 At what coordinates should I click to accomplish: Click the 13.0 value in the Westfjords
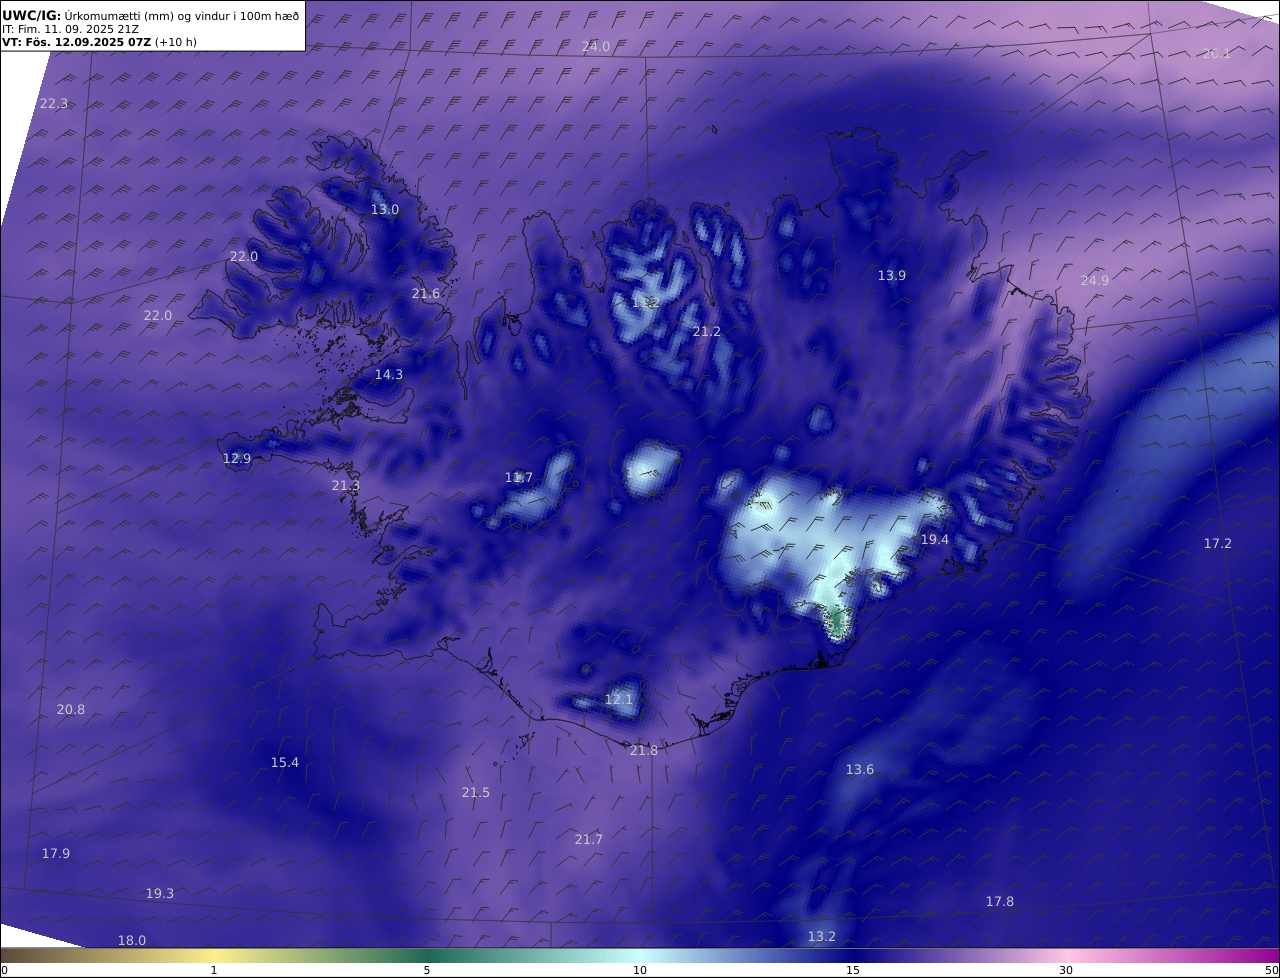[385, 210]
